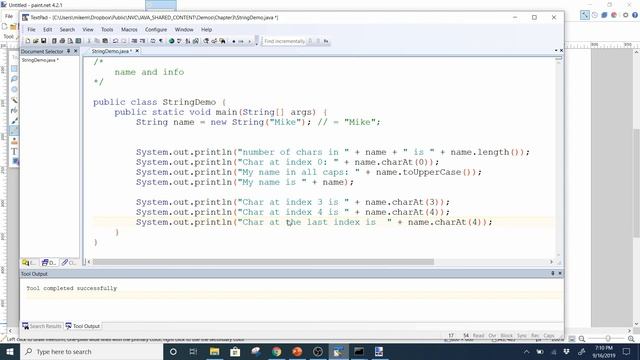Screen dimensions: 640x360
Task: Click the Type here to search box
Action: [x=91, y=351]
